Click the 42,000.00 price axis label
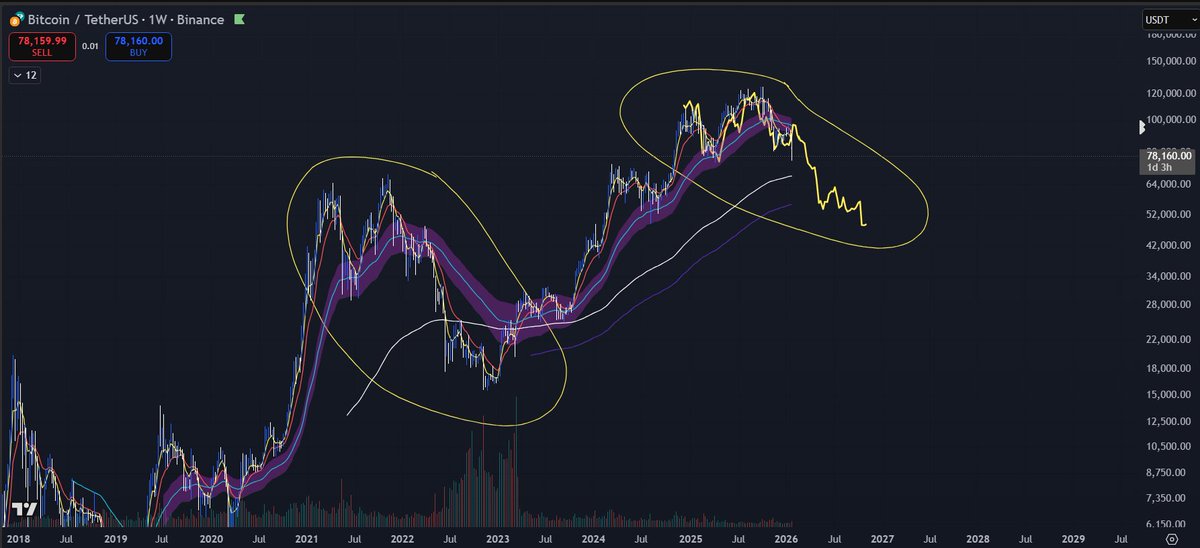Image resolution: width=1200 pixels, height=548 pixels. click(1169, 245)
